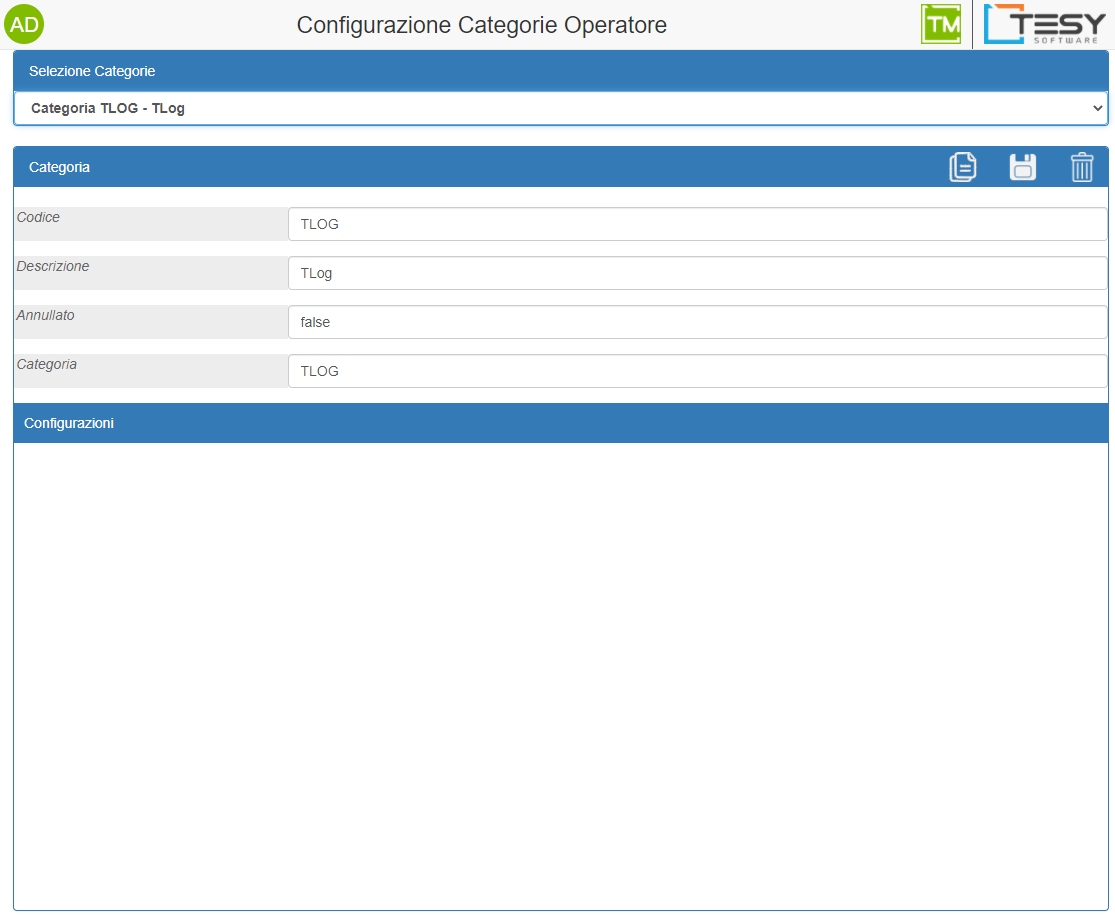The width and height of the screenshot is (1115, 915).
Task: Click the Categoria panel header title
Action: point(59,167)
